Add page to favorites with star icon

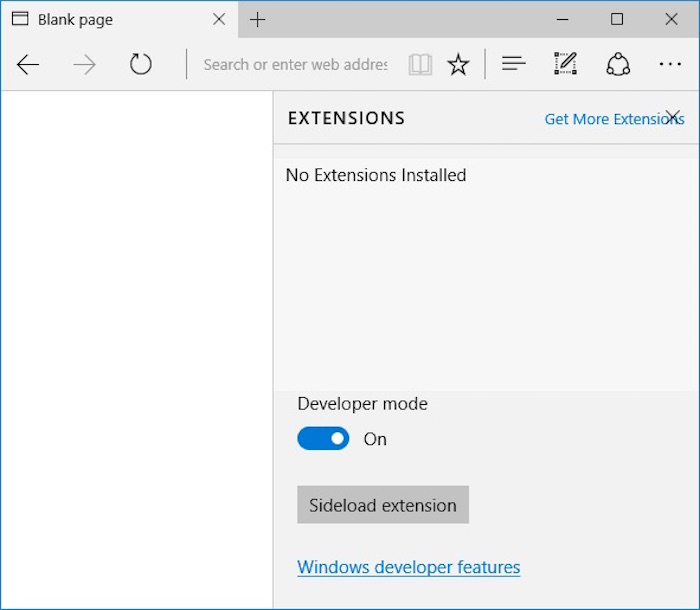pos(458,65)
